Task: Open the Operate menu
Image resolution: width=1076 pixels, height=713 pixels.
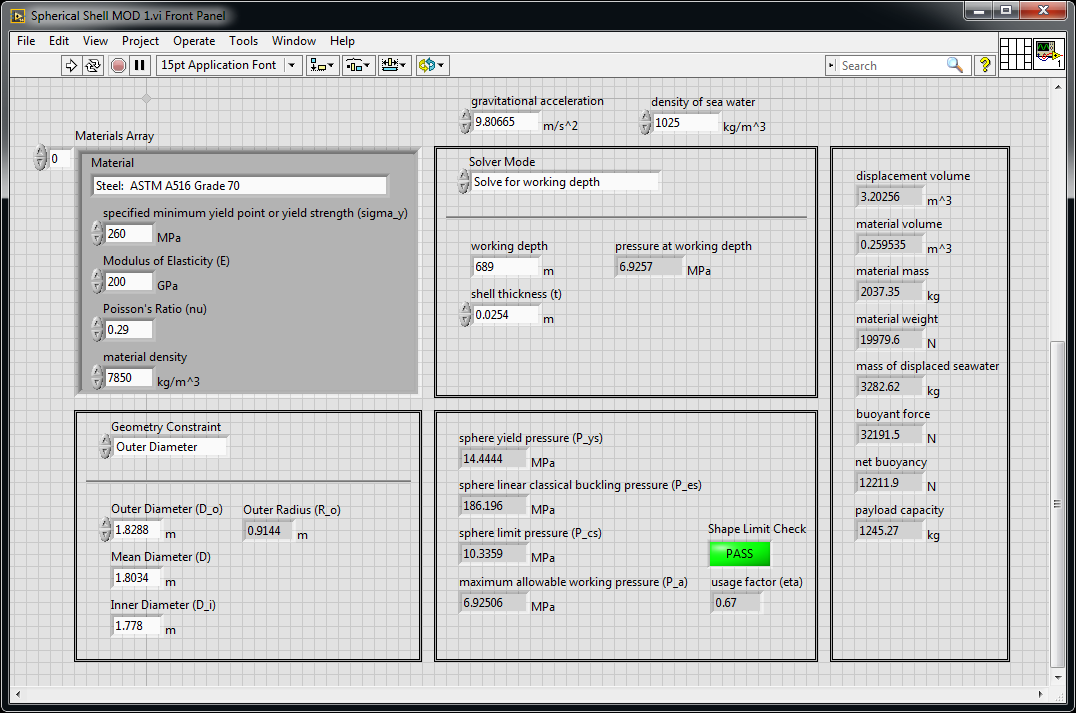Action: click(x=194, y=41)
